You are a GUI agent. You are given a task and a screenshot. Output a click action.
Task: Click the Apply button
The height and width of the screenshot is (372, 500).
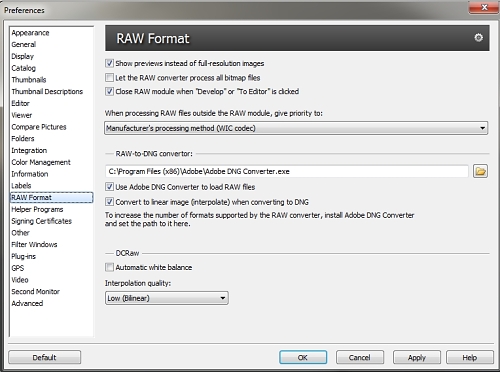[x=417, y=357]
